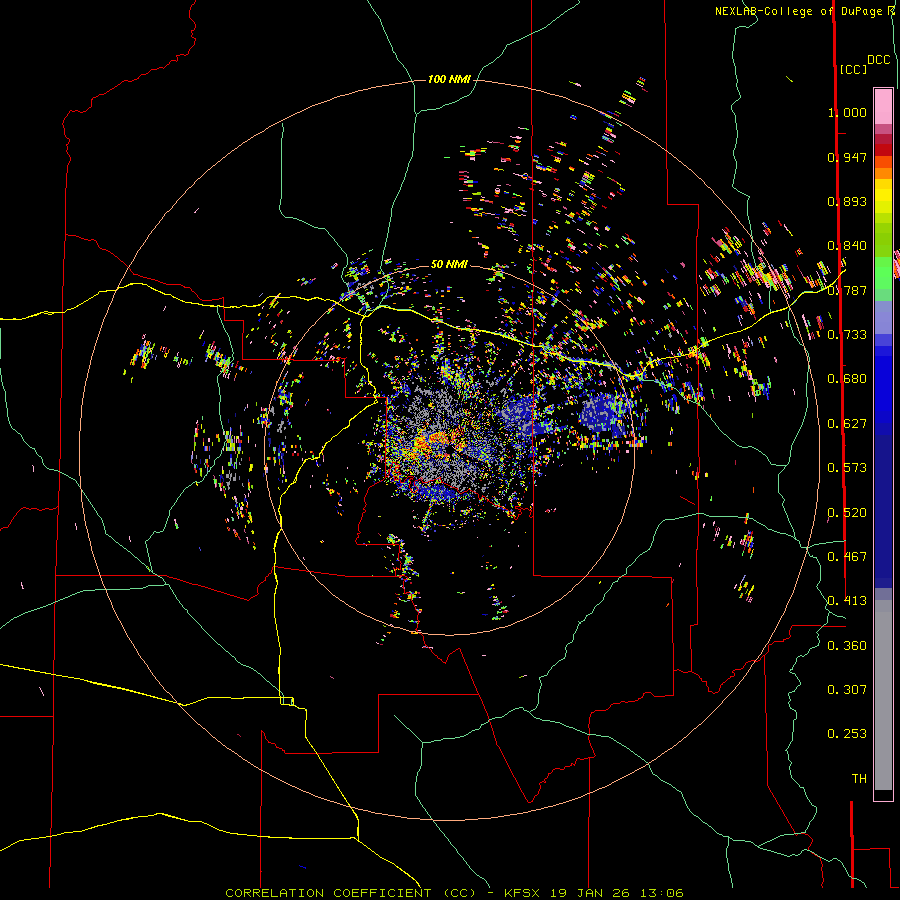Click the 0.520 color scale value

click(x=847, y=513)
